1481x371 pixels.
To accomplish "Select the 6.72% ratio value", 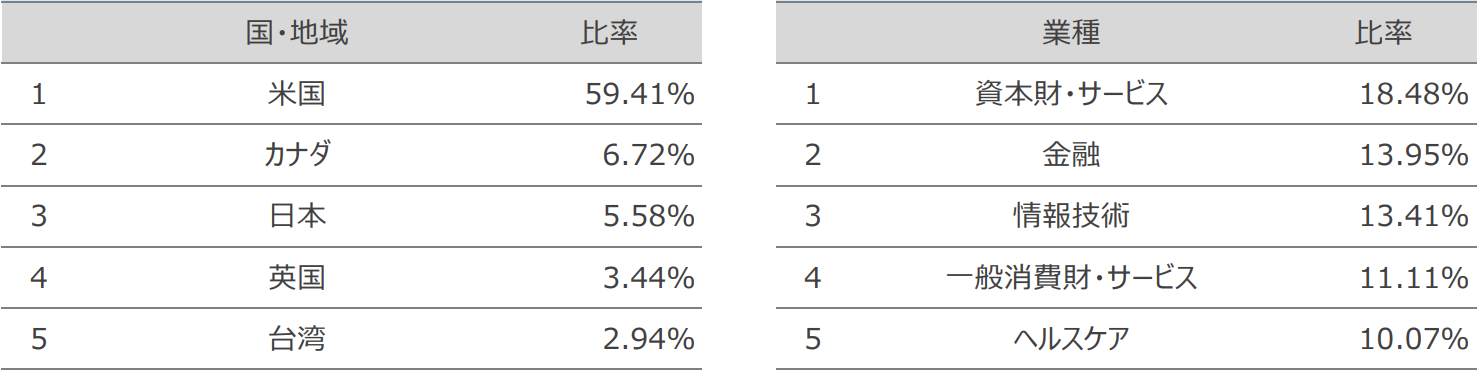I will click(649, 155).
